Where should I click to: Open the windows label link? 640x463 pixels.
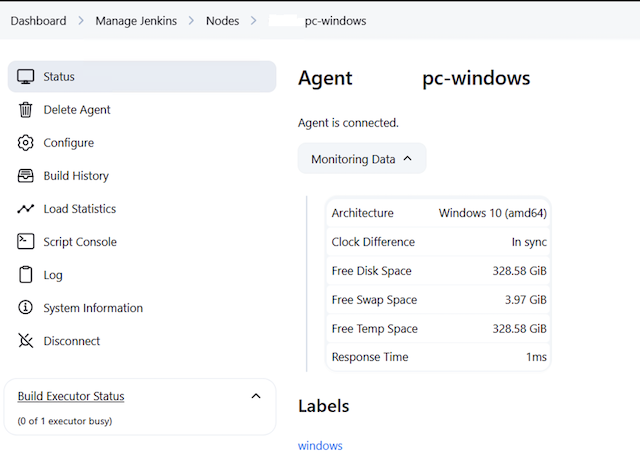[320, 446]
